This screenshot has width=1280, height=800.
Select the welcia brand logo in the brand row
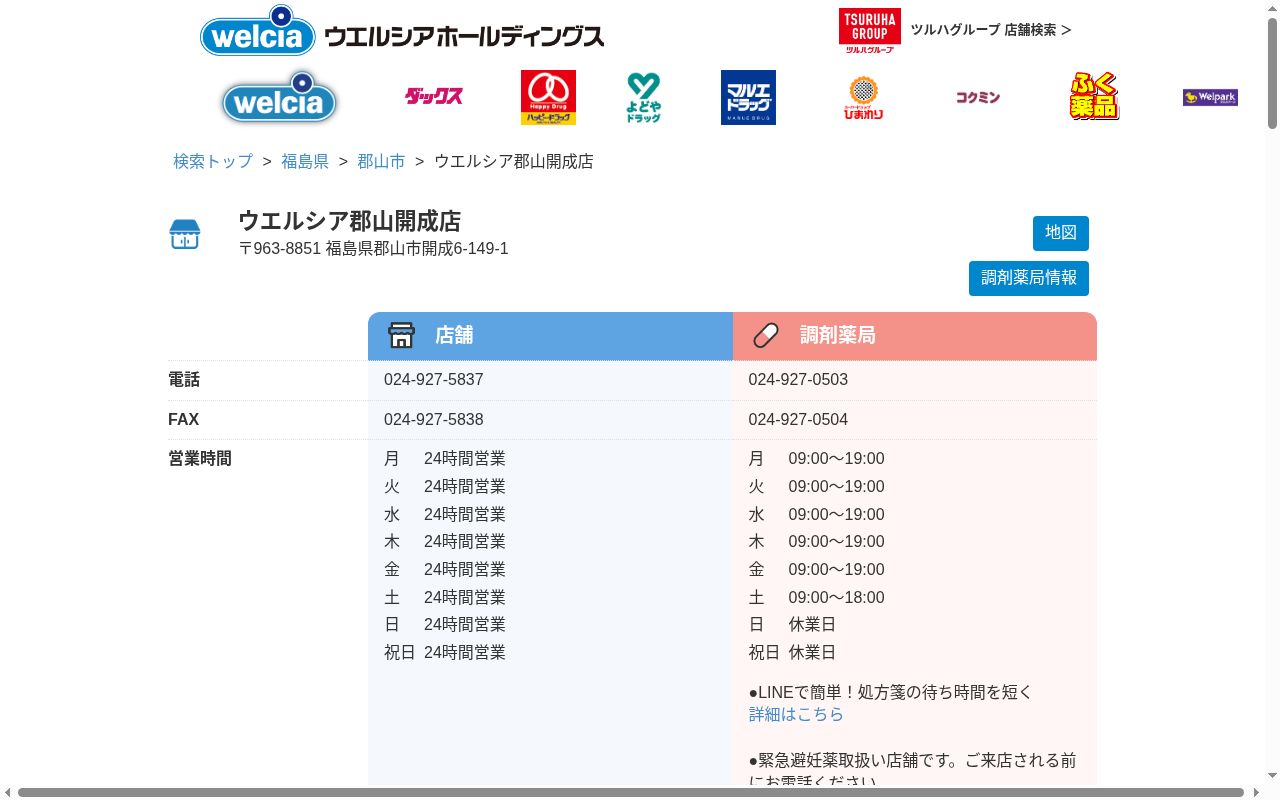coord(279,97)
